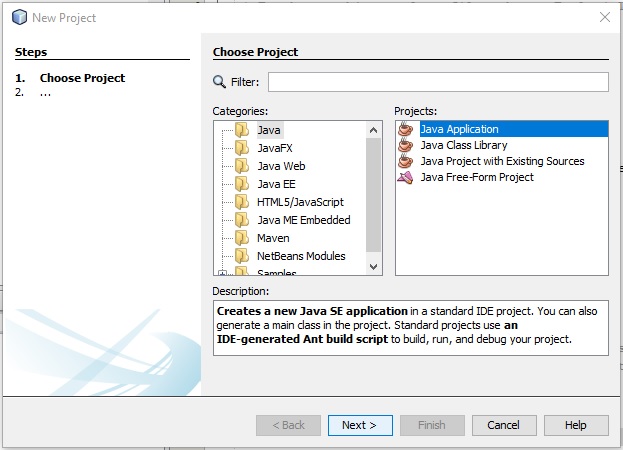This screenshot has width=623, height=450.
Task: Click the Choose Project step in Steps
Action: pyautogui.click(x=82, y=78)
